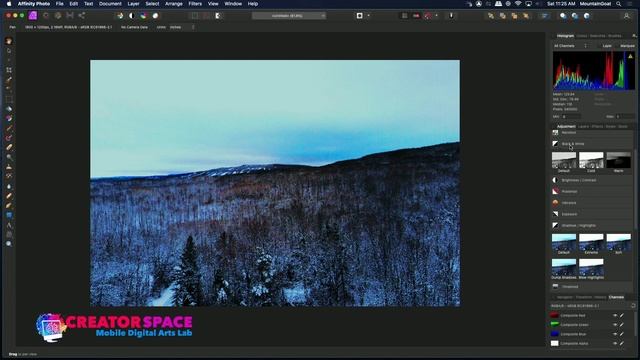Select the Composite Blue channel swatch
This screenshot has height=360, width=640.
coord(554,334)
